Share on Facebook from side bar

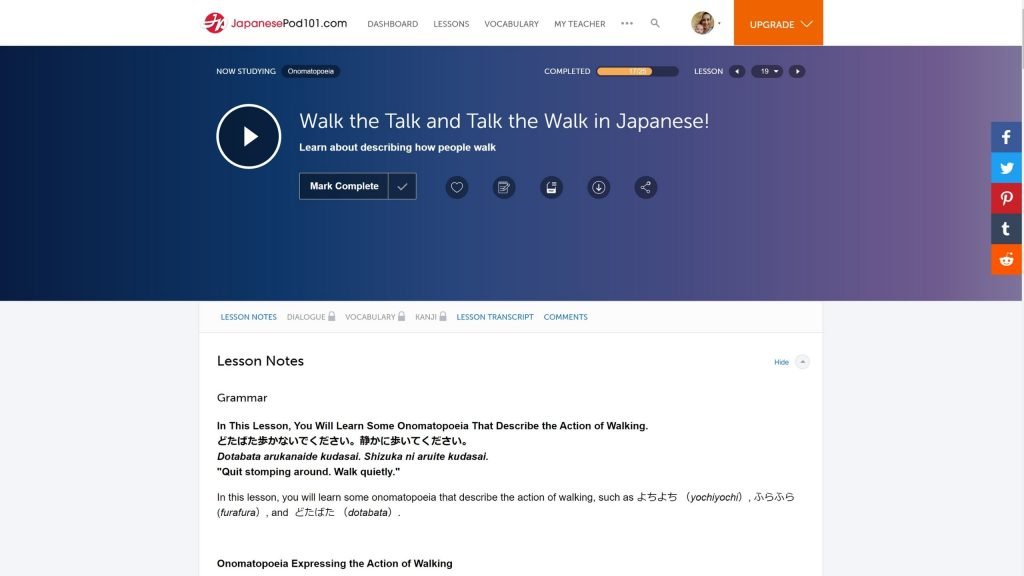pos(1006,137)
